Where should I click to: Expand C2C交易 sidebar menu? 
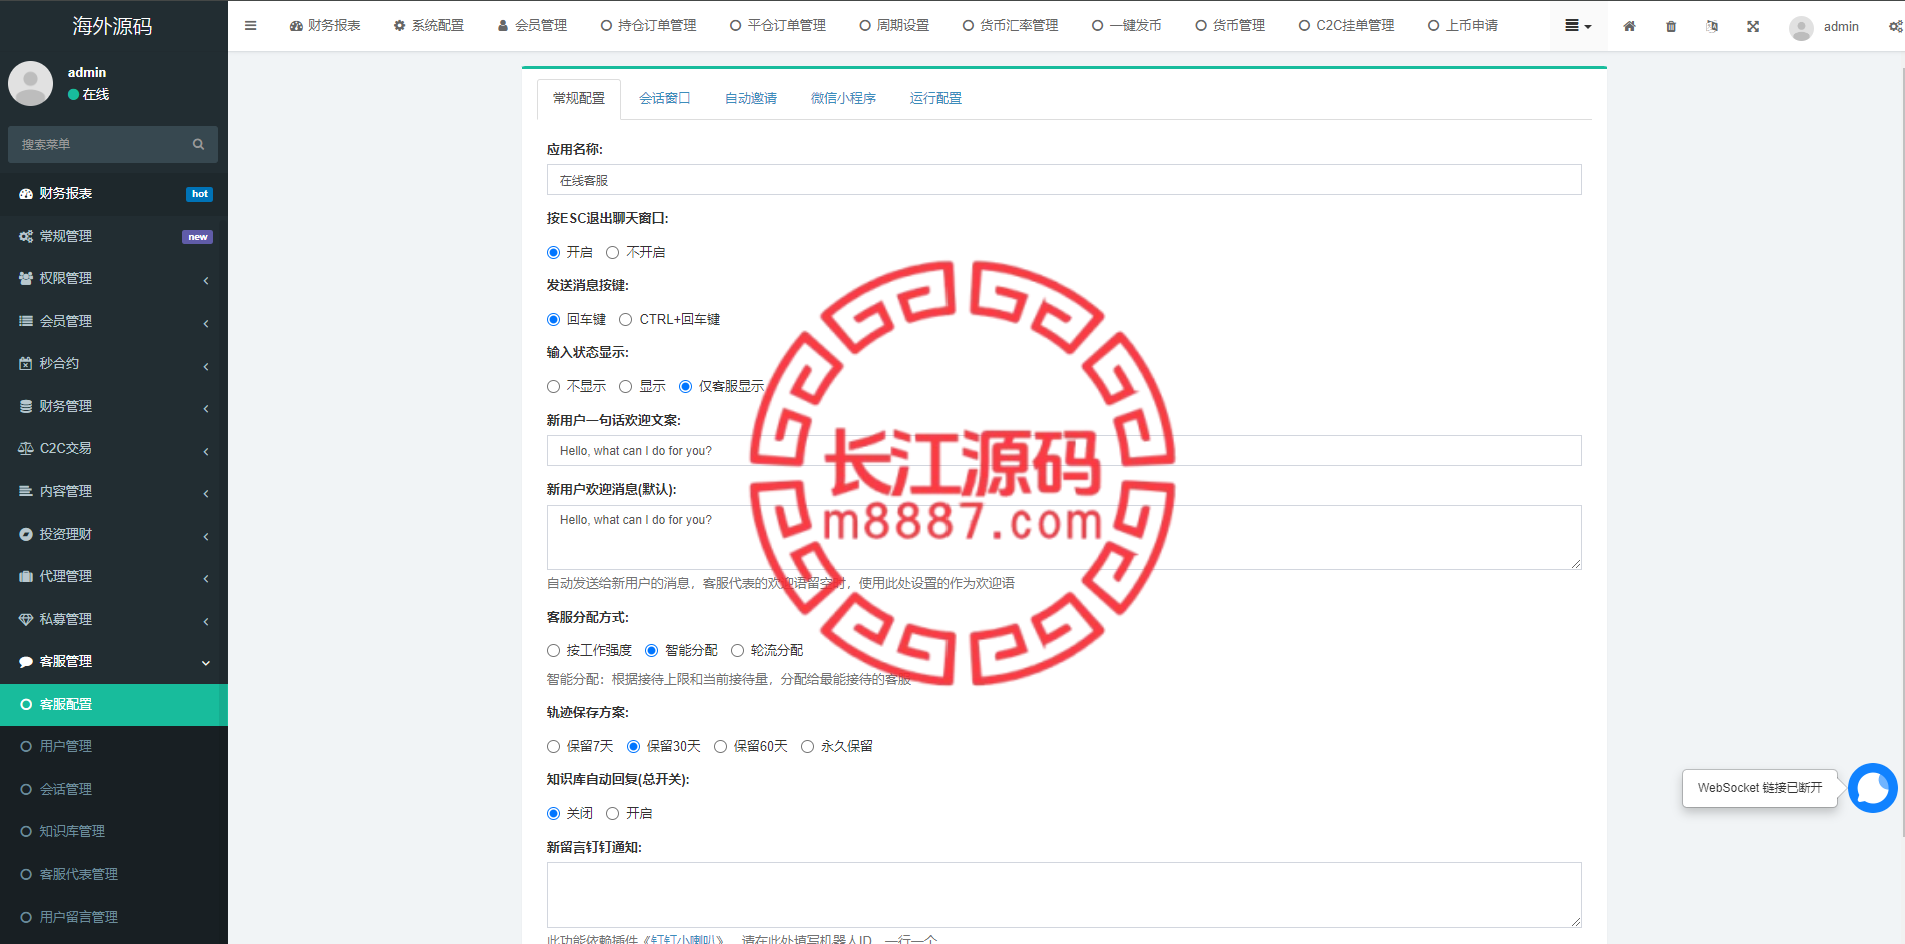coord(114,449)
